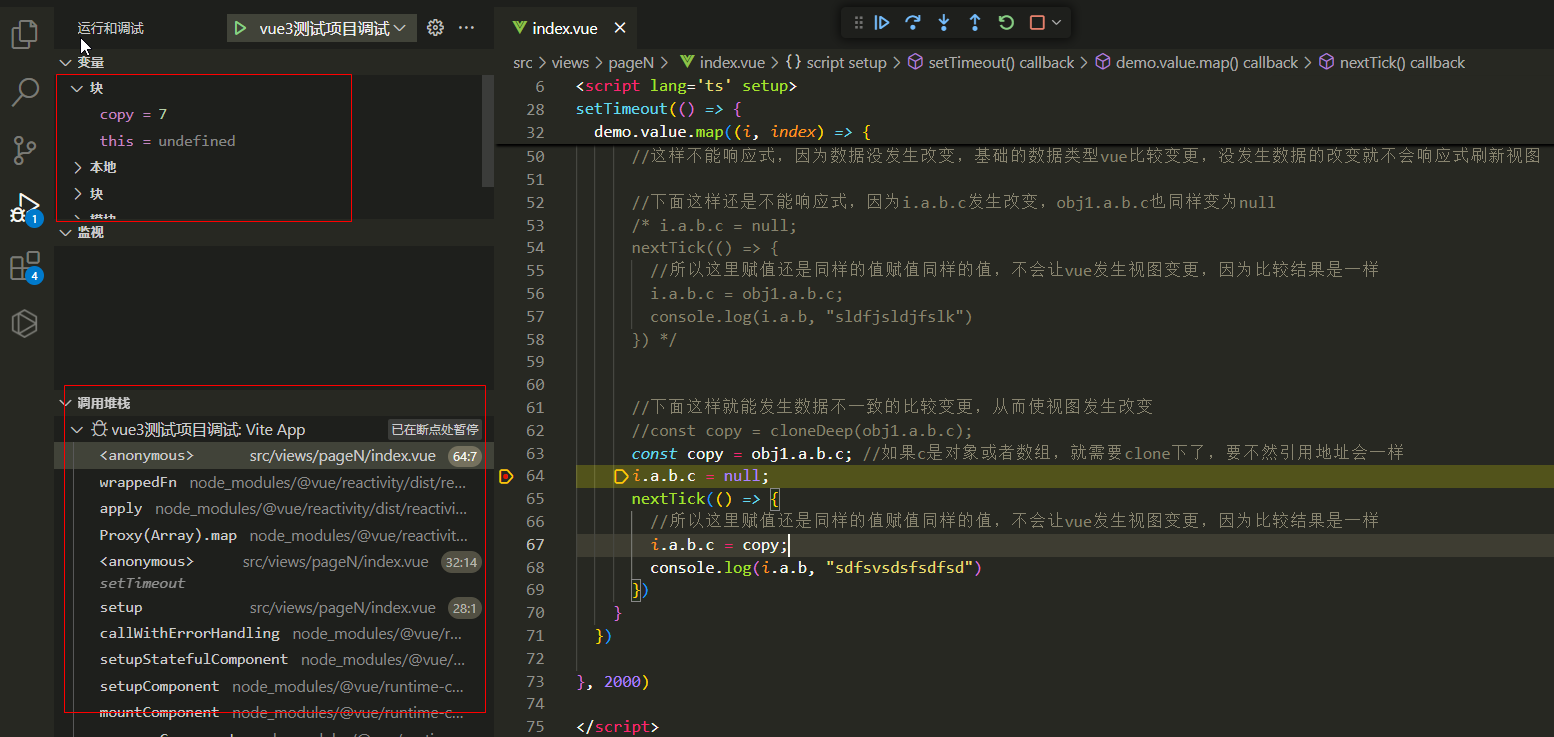Collapse the 监视 section

66,232
